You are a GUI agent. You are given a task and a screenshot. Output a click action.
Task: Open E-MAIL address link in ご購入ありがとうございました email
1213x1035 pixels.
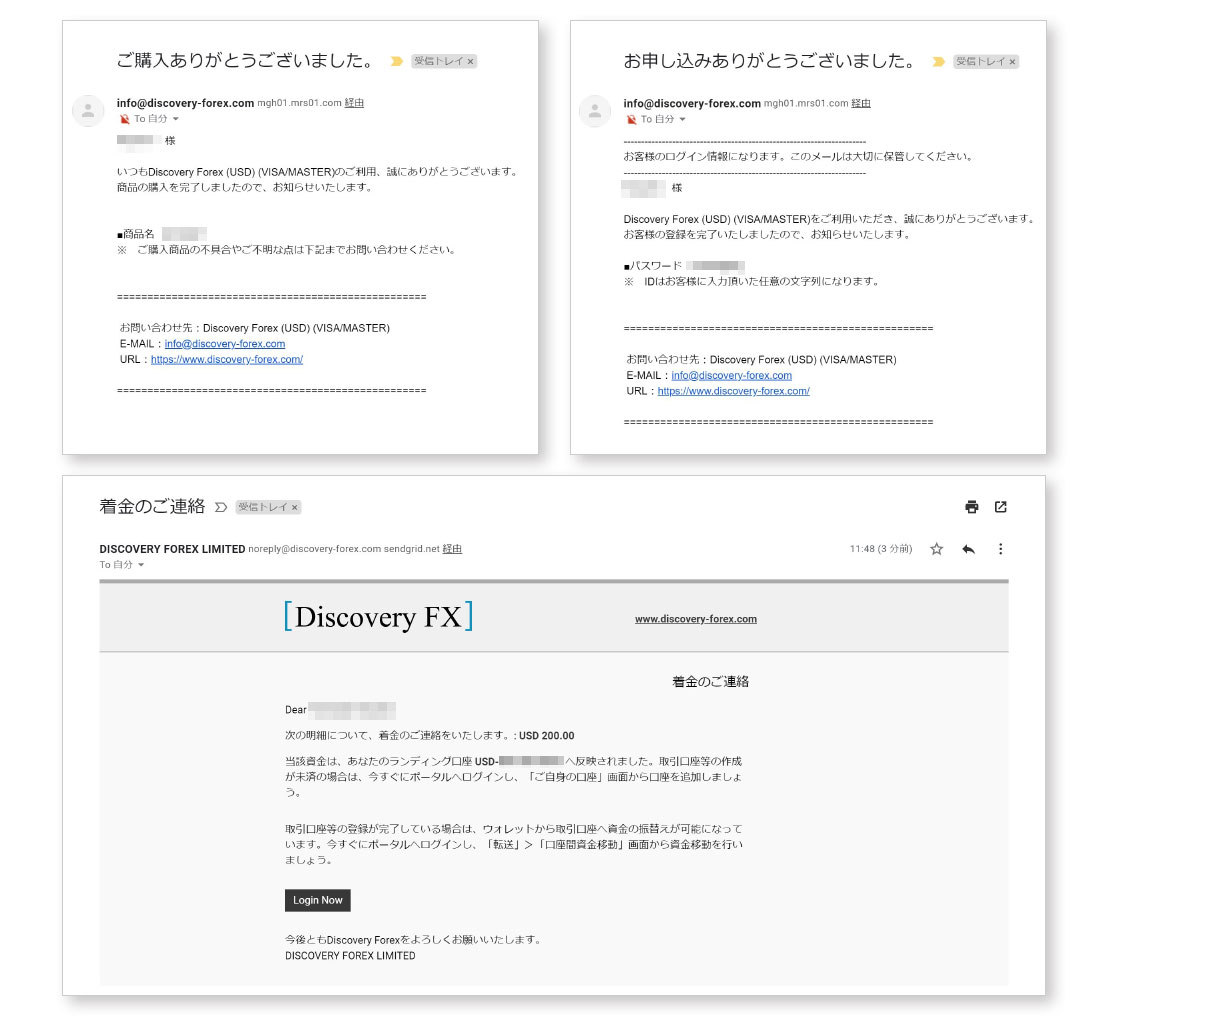point(225,344)
